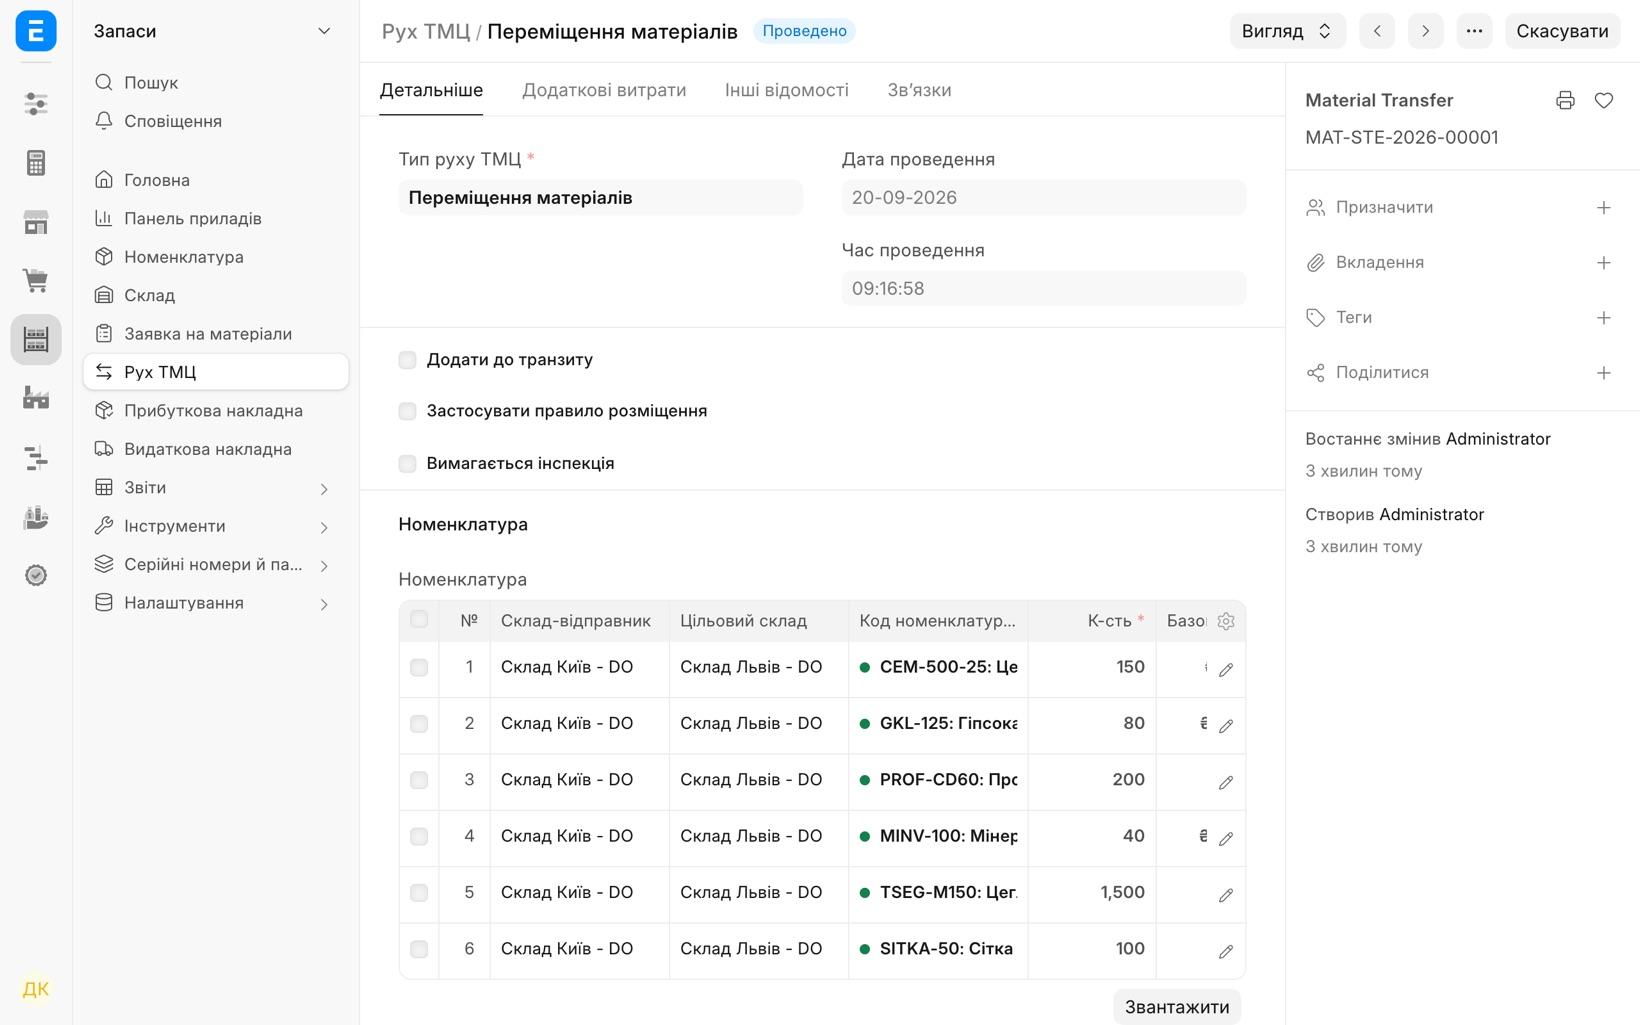Open Пошук in the sidebar
This screenshot has height=1025, width=1640.
216,83
